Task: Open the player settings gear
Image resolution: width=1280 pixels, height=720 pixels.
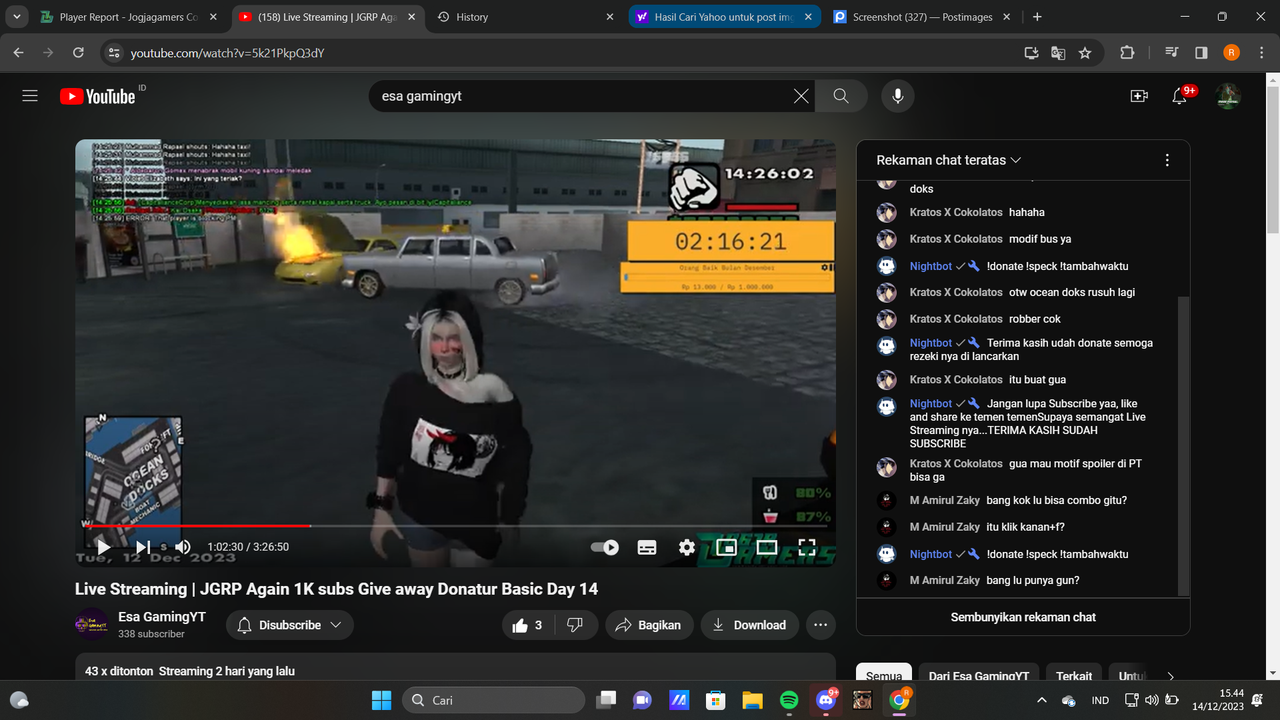Action: (x=687, y=547)
